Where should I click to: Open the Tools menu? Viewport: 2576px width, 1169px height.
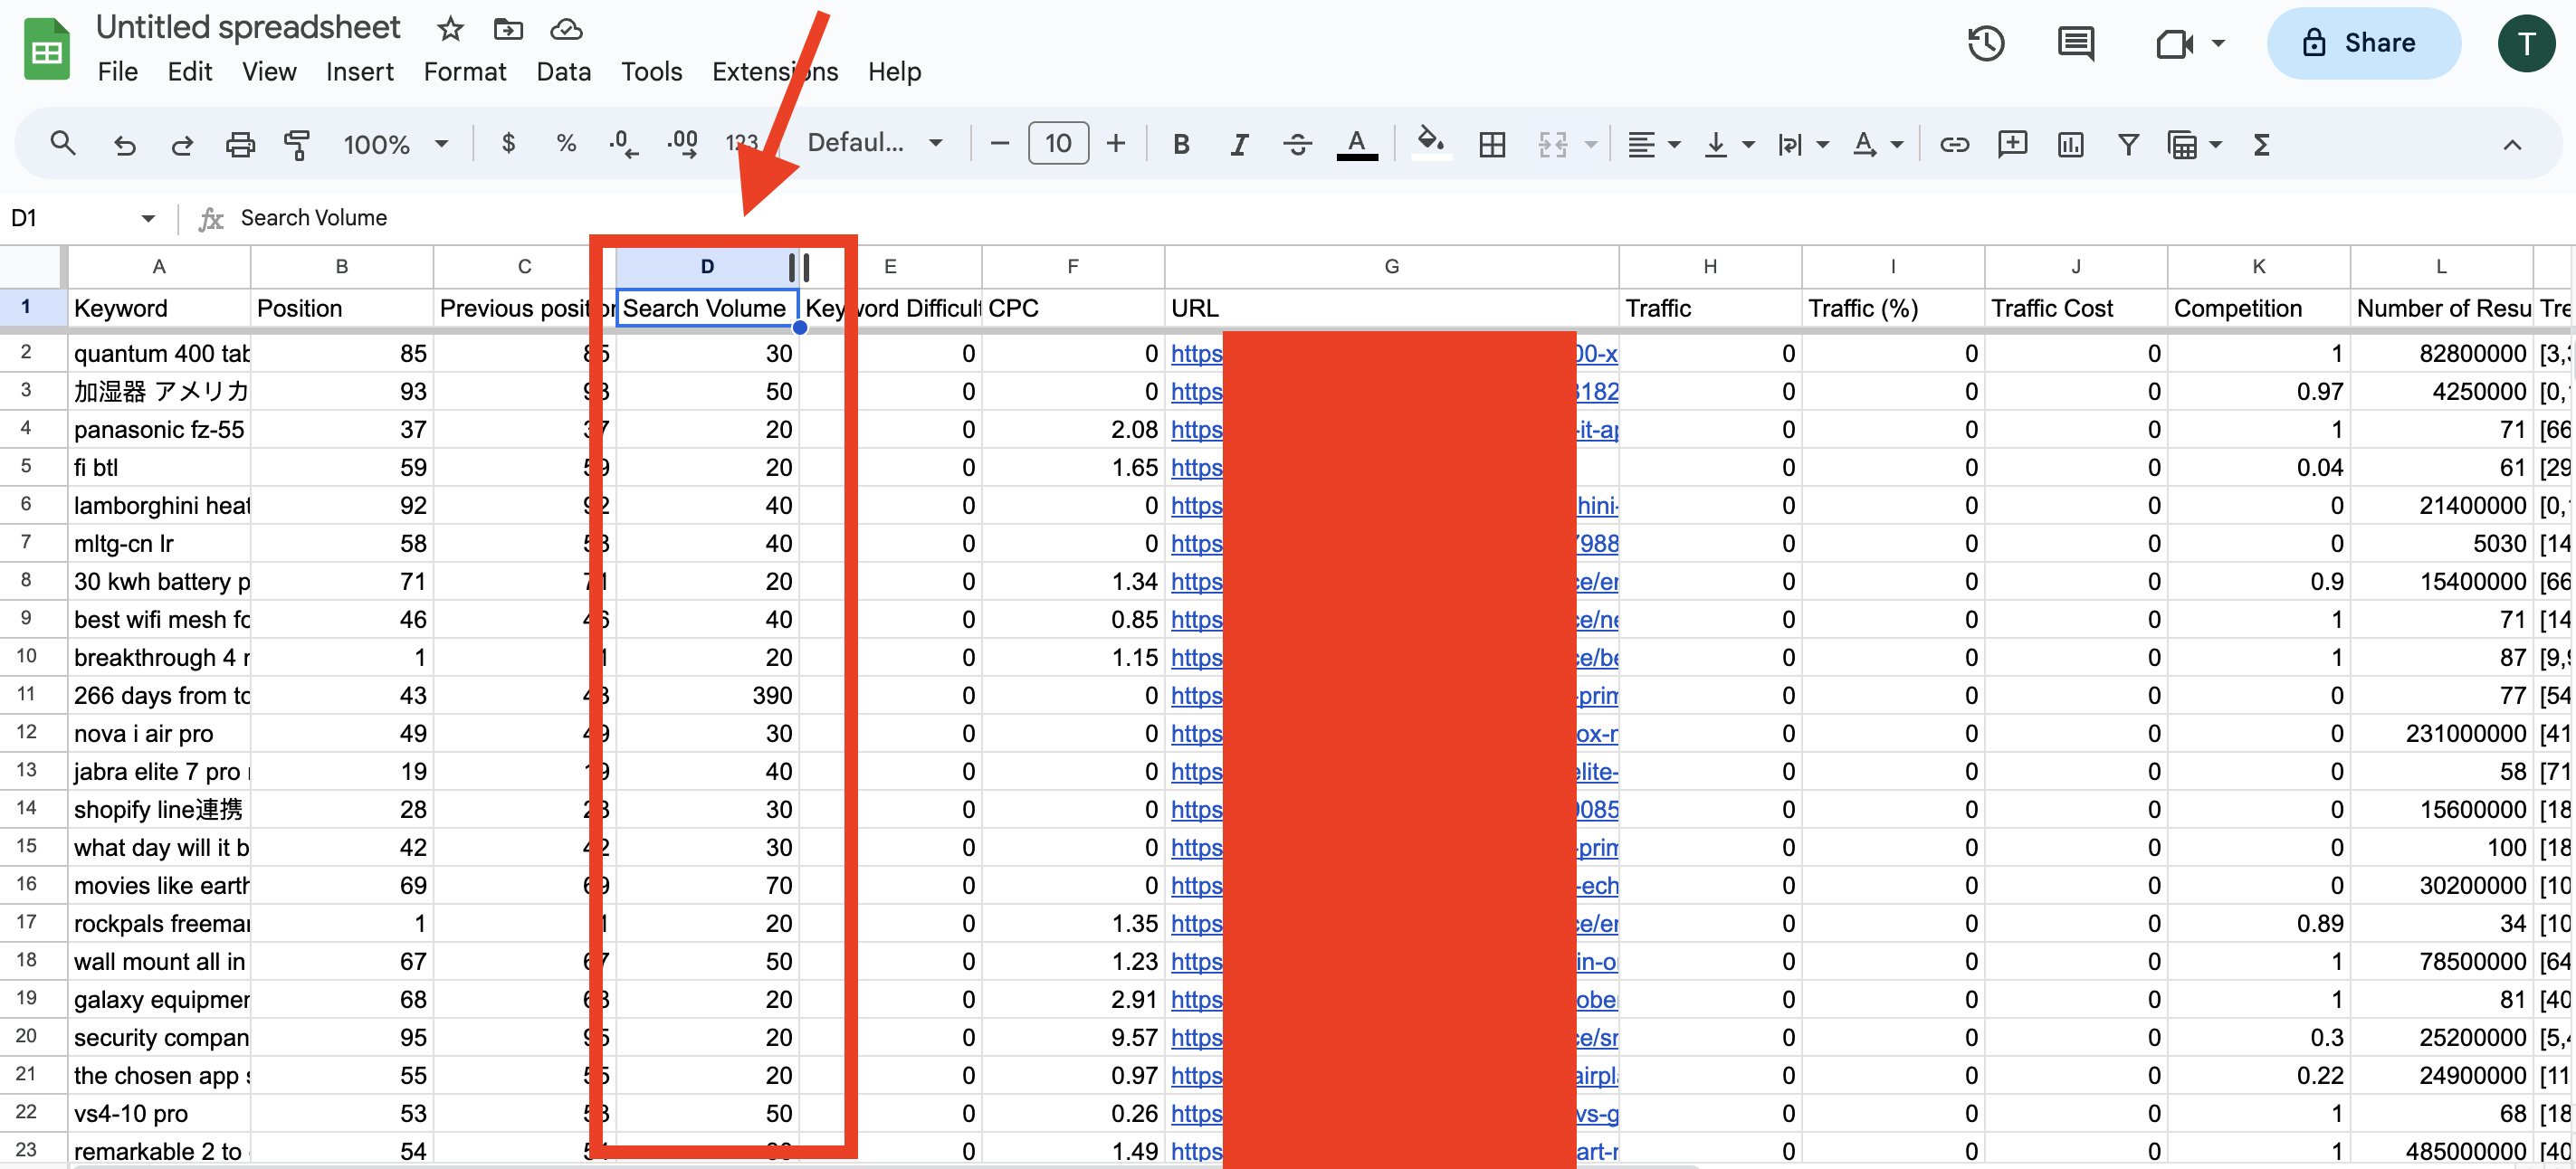(x=651, y=72)
